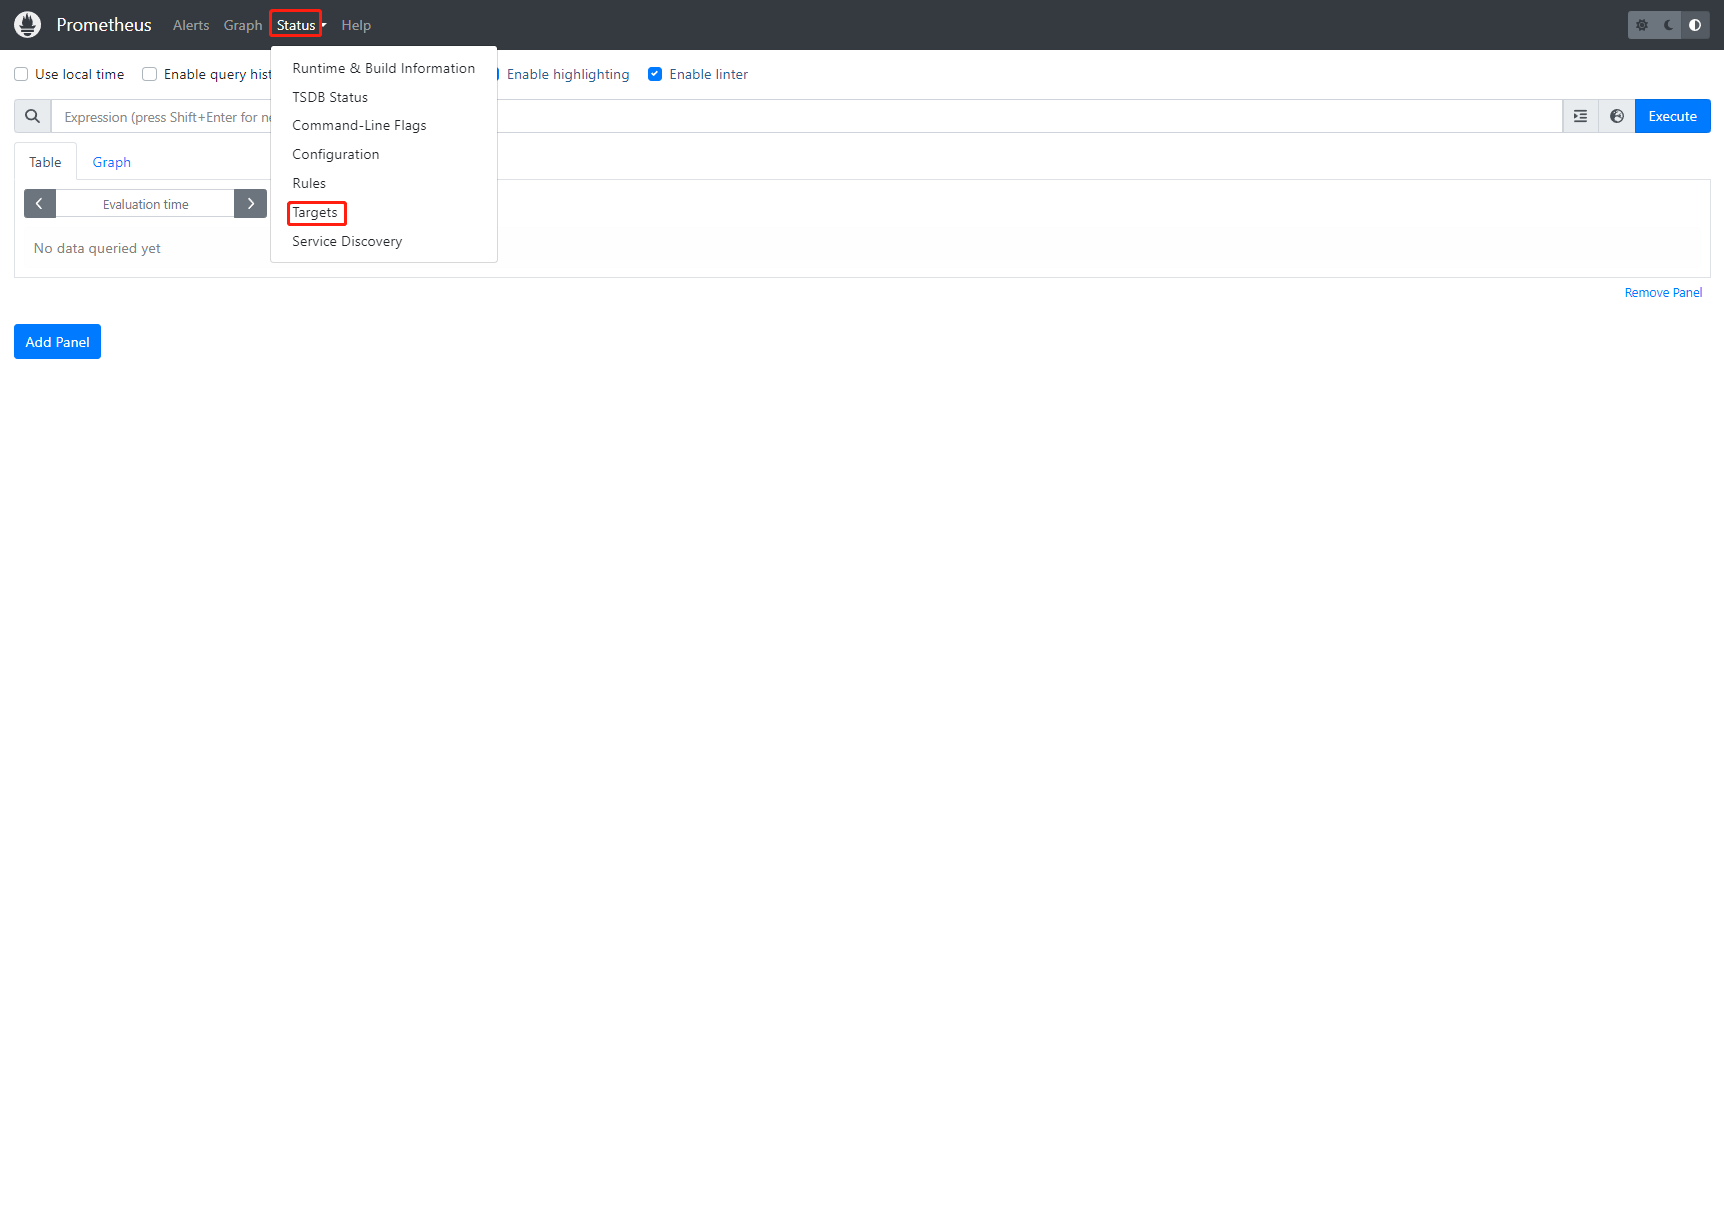
Task: Open Graph in the navigation bar
Action: click(x=243, y=25)
